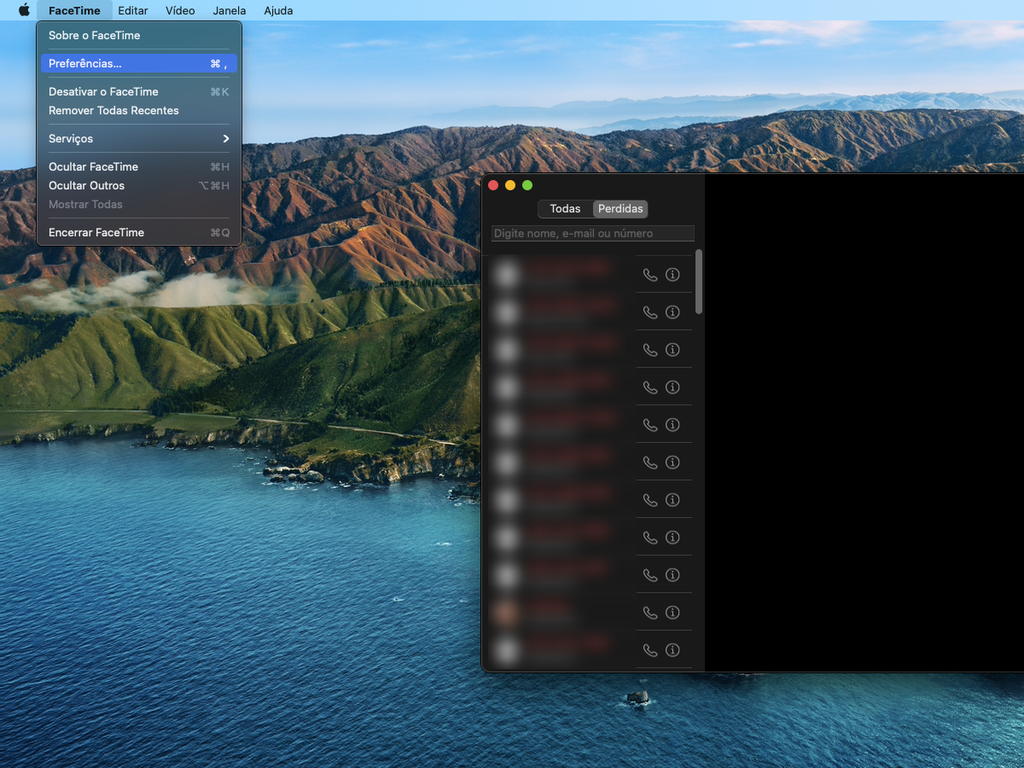Tap the phone icon on the fourth call row
The width and height of the screenshot is (1024, 768).
pyautogui.click(x=650, y=388)
